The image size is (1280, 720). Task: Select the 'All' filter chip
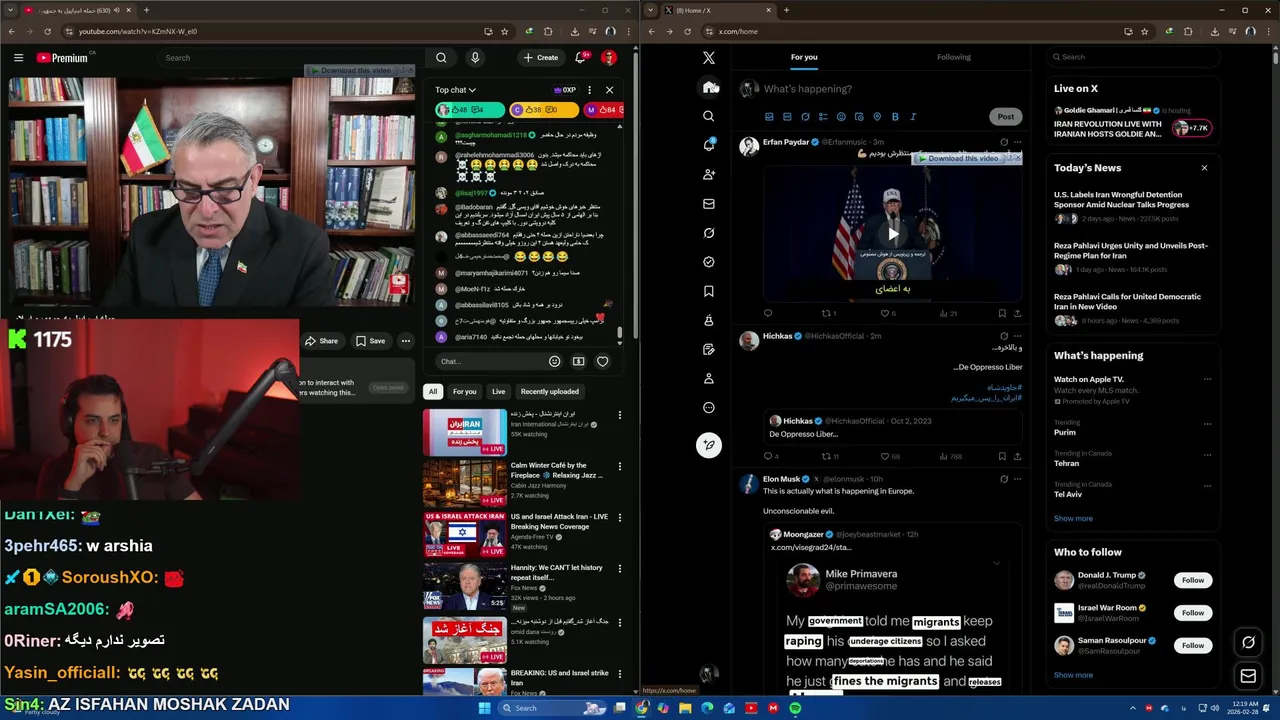point(433,391)
